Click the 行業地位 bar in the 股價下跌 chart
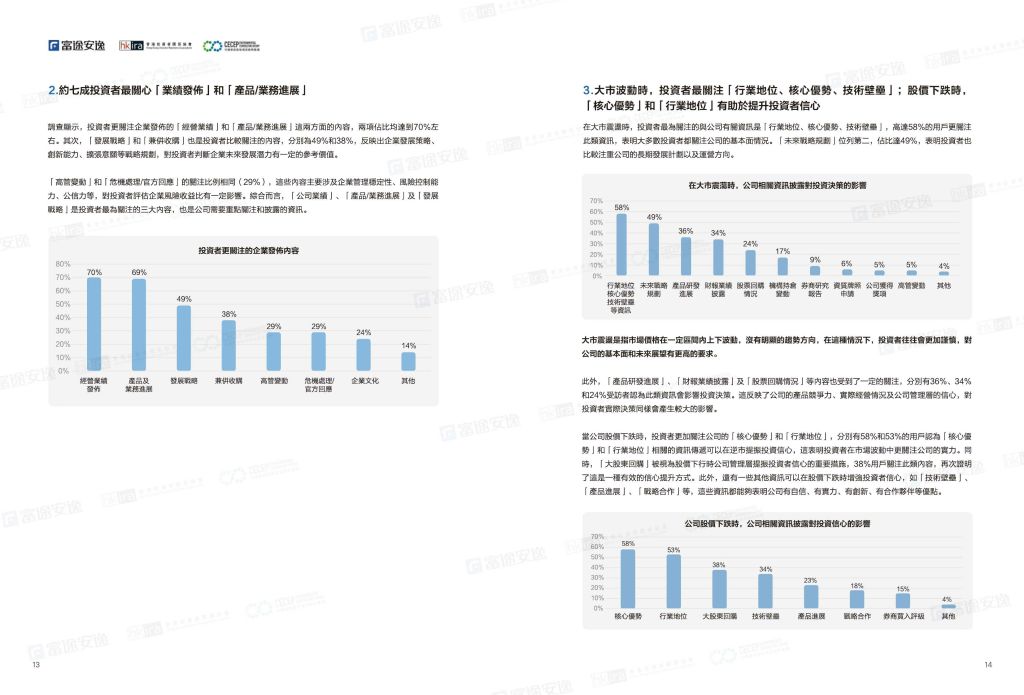 coord(673,581)
